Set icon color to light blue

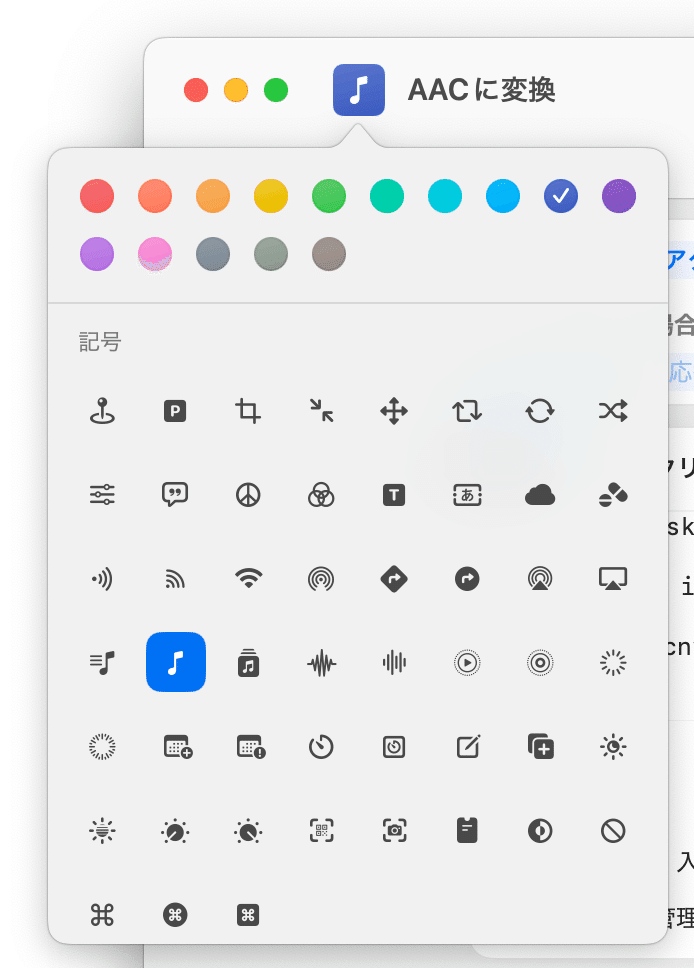pos(503,196)
